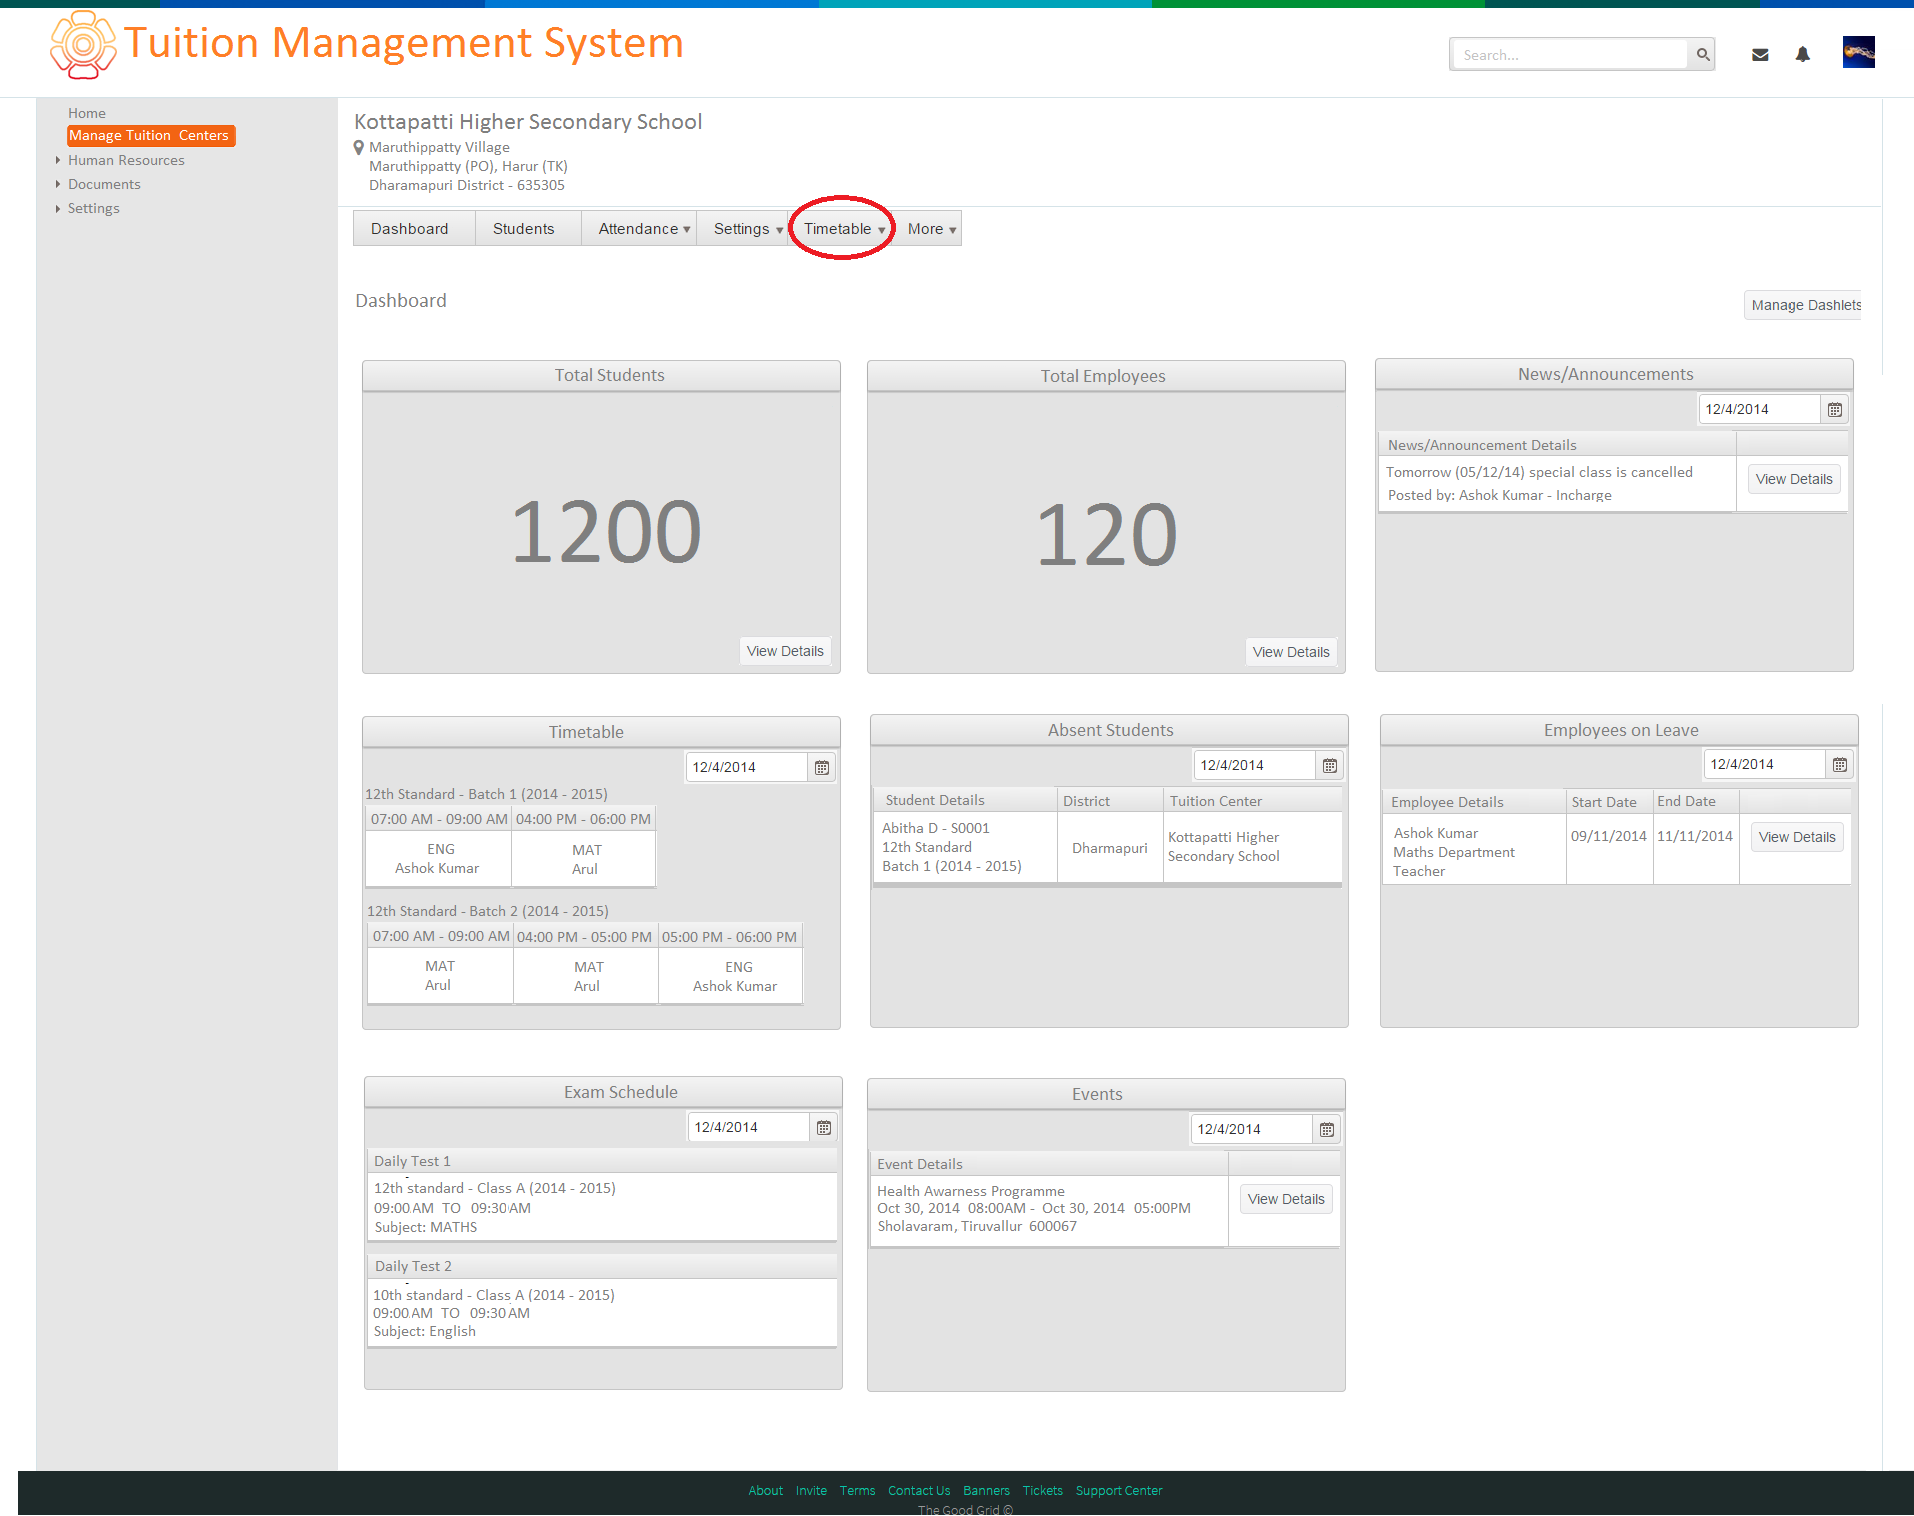Click the Tickets footer link

tap(1042, 1491)
